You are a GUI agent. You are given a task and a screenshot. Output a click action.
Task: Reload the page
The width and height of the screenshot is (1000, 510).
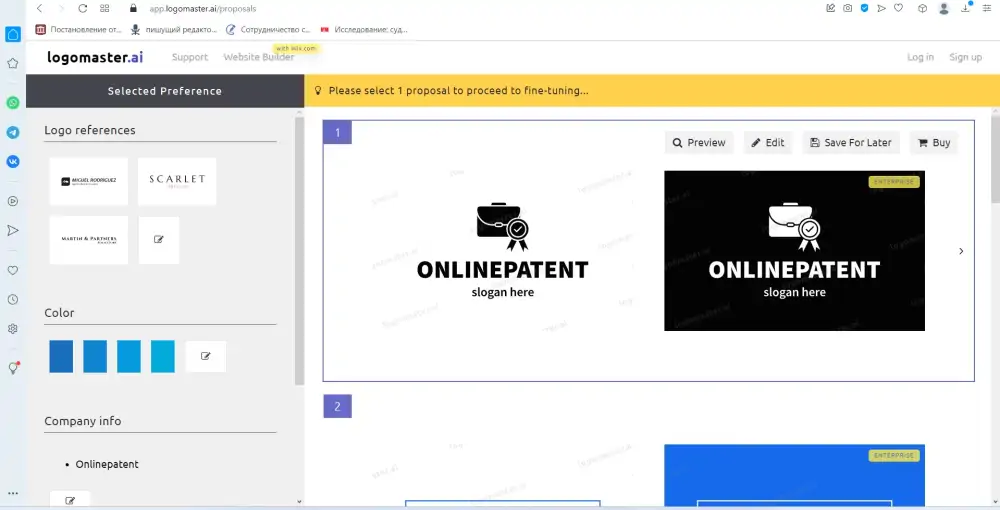(x=82, y=8)
